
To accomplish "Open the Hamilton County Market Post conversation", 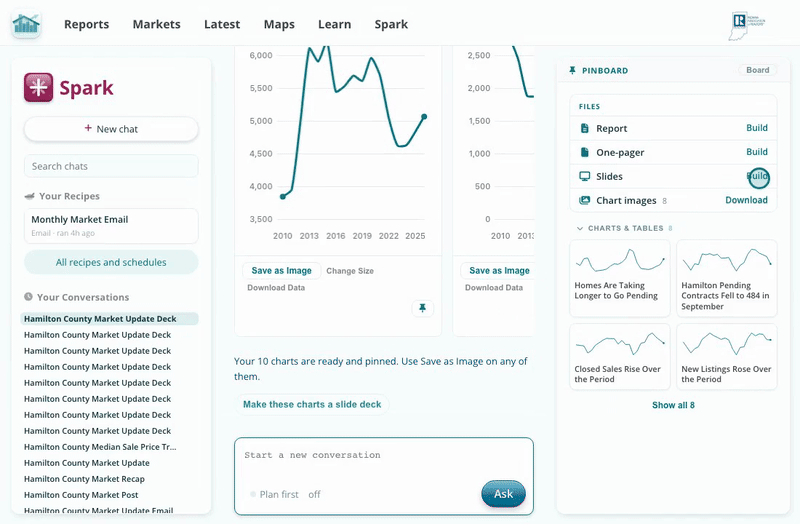I will coord(81,495).
